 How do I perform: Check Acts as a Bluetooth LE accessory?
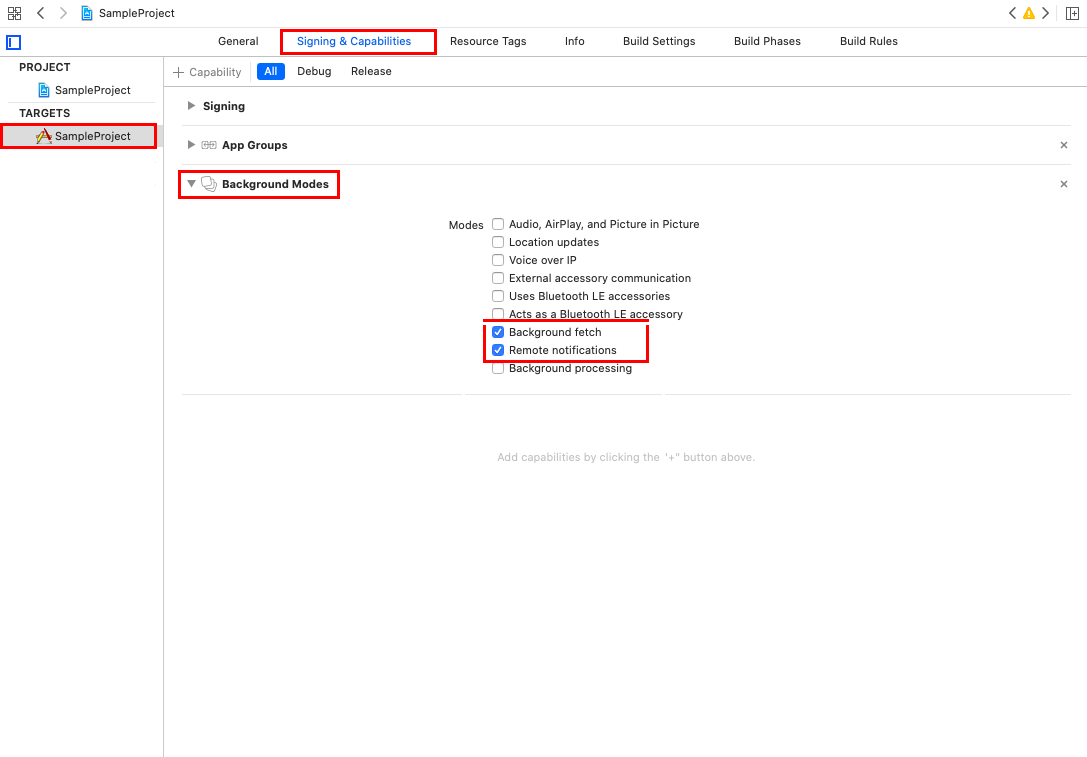coord(498,314)
